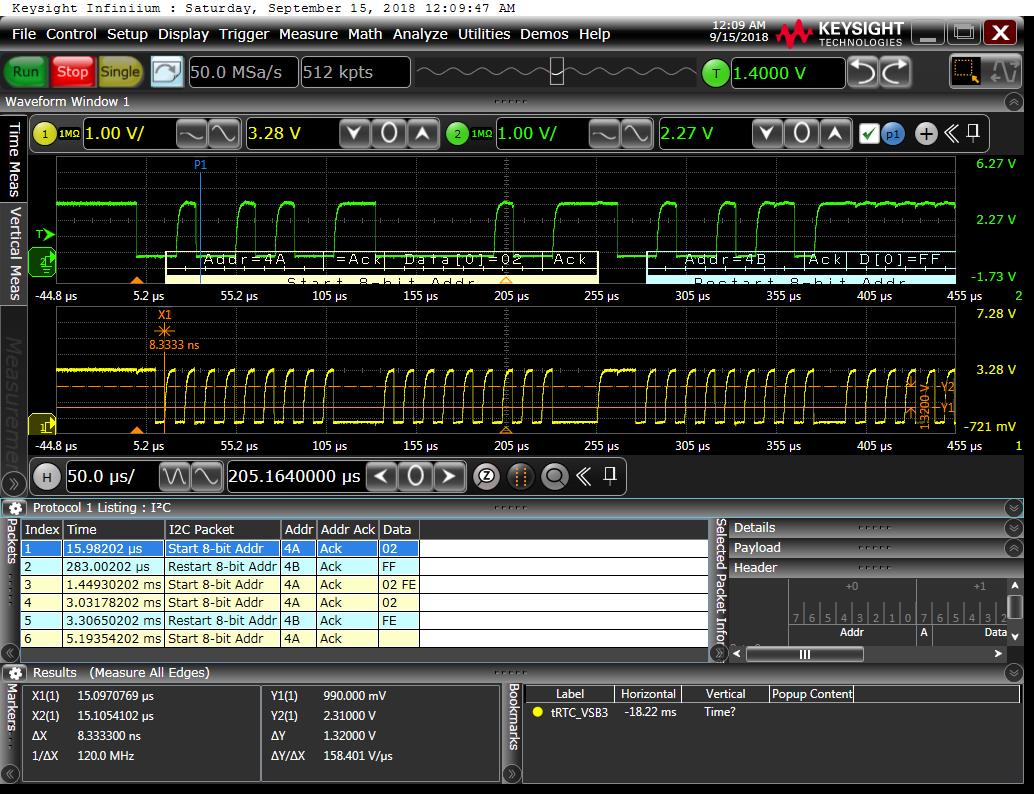Open Results panel settings gear
Viewport: 1034px width, 794px height.
pos(15,673)
